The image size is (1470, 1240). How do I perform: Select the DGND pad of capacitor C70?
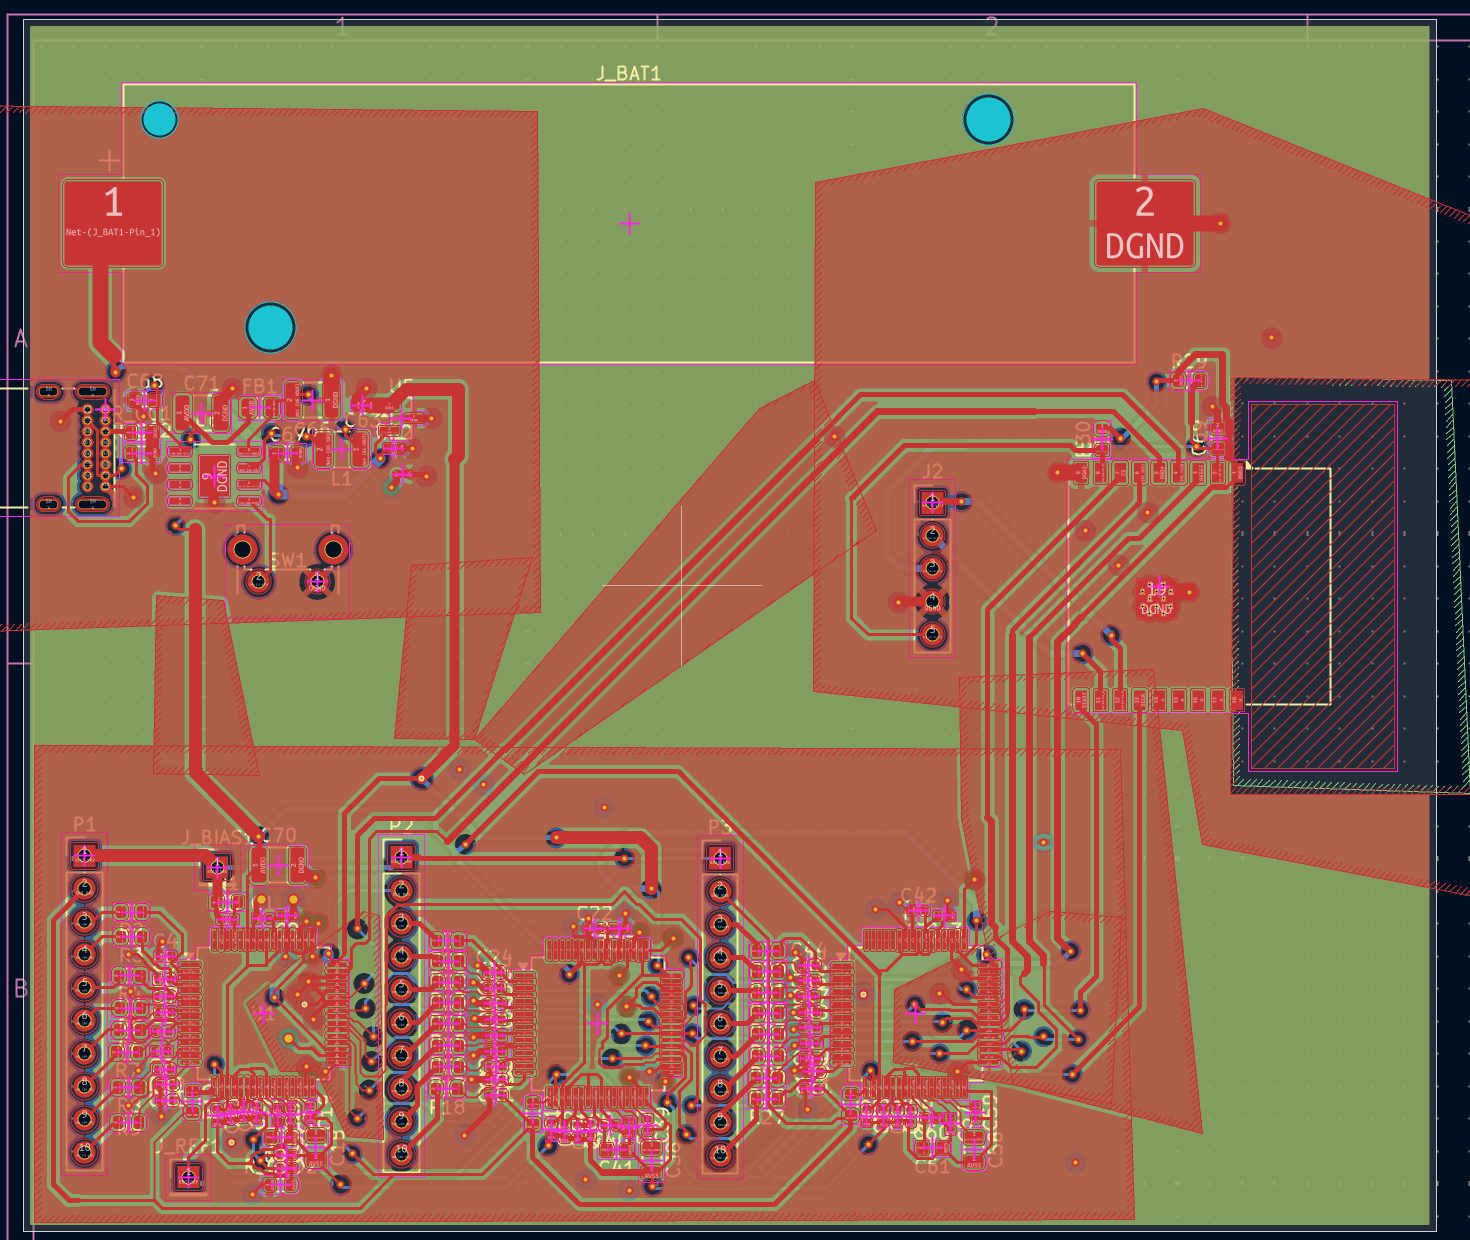pos(298,866)
